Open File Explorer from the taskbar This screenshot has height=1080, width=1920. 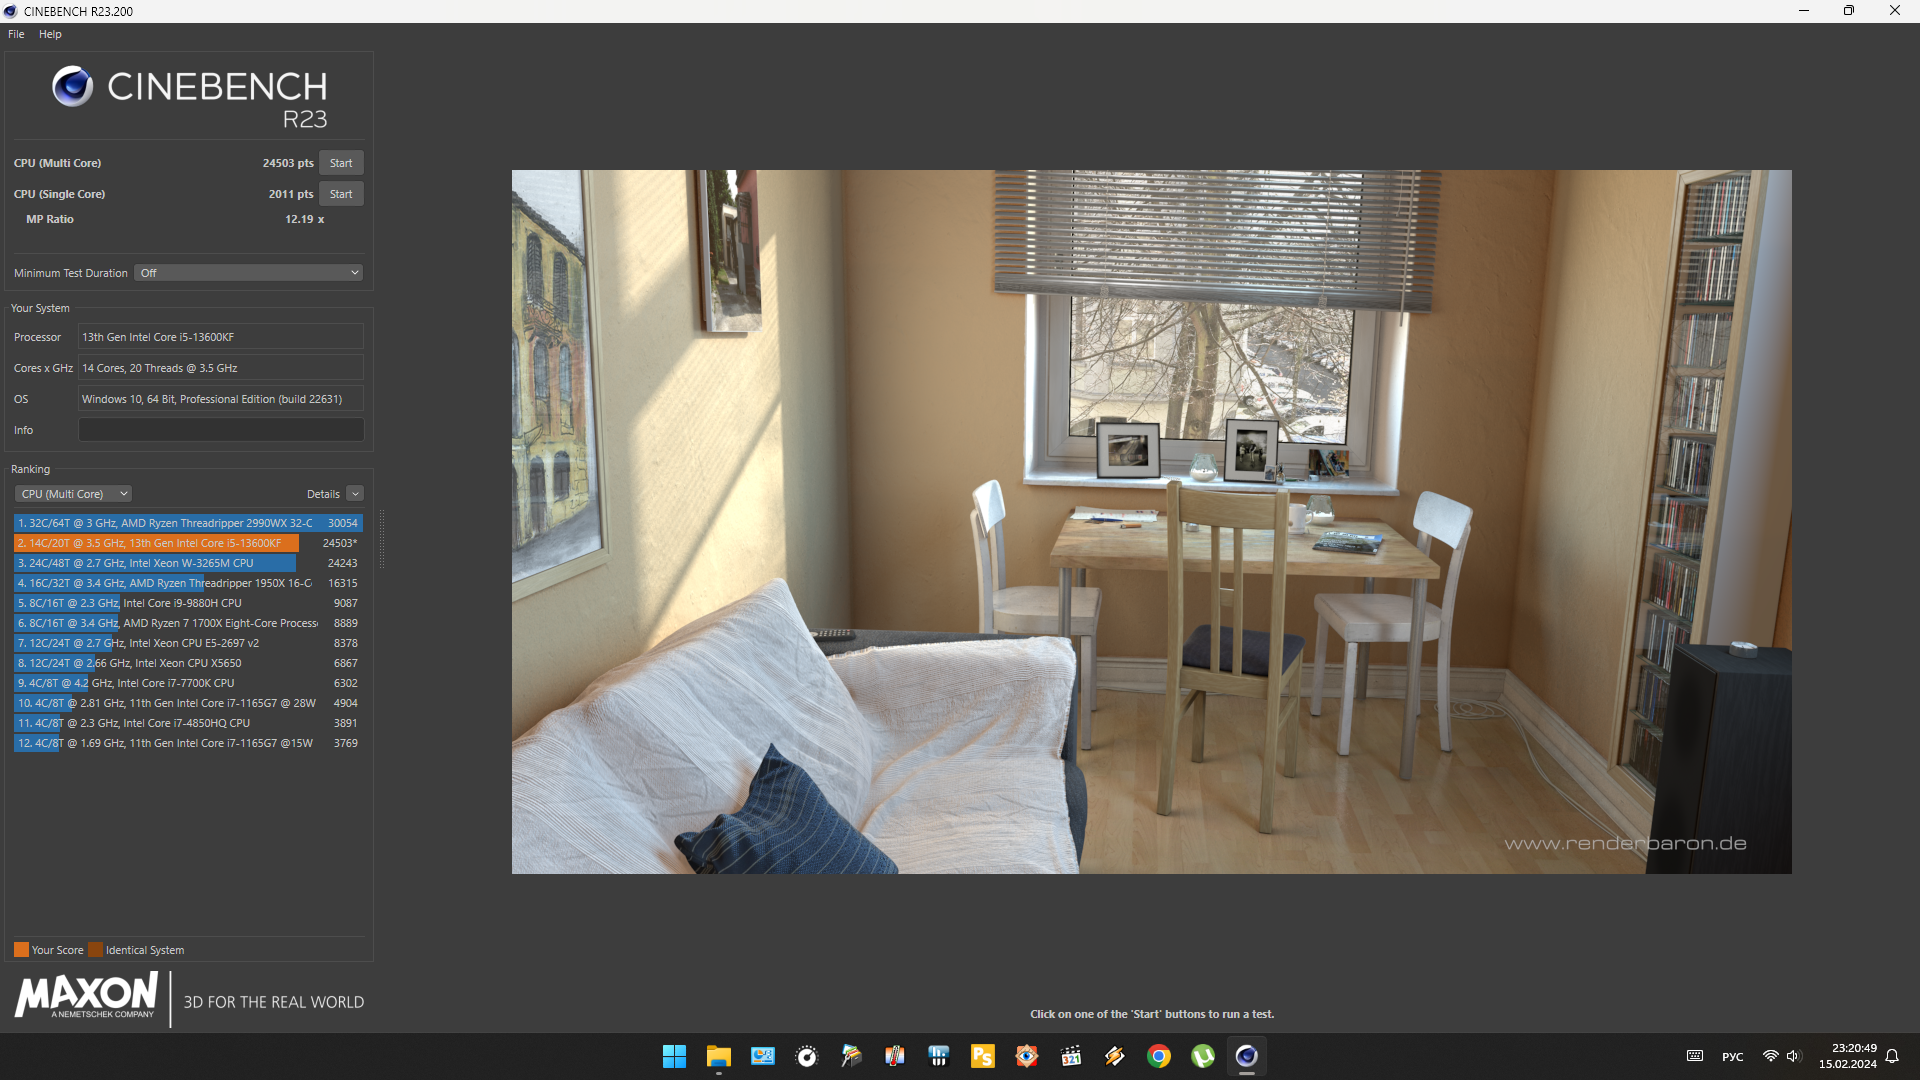click(x=718, y=1056)
